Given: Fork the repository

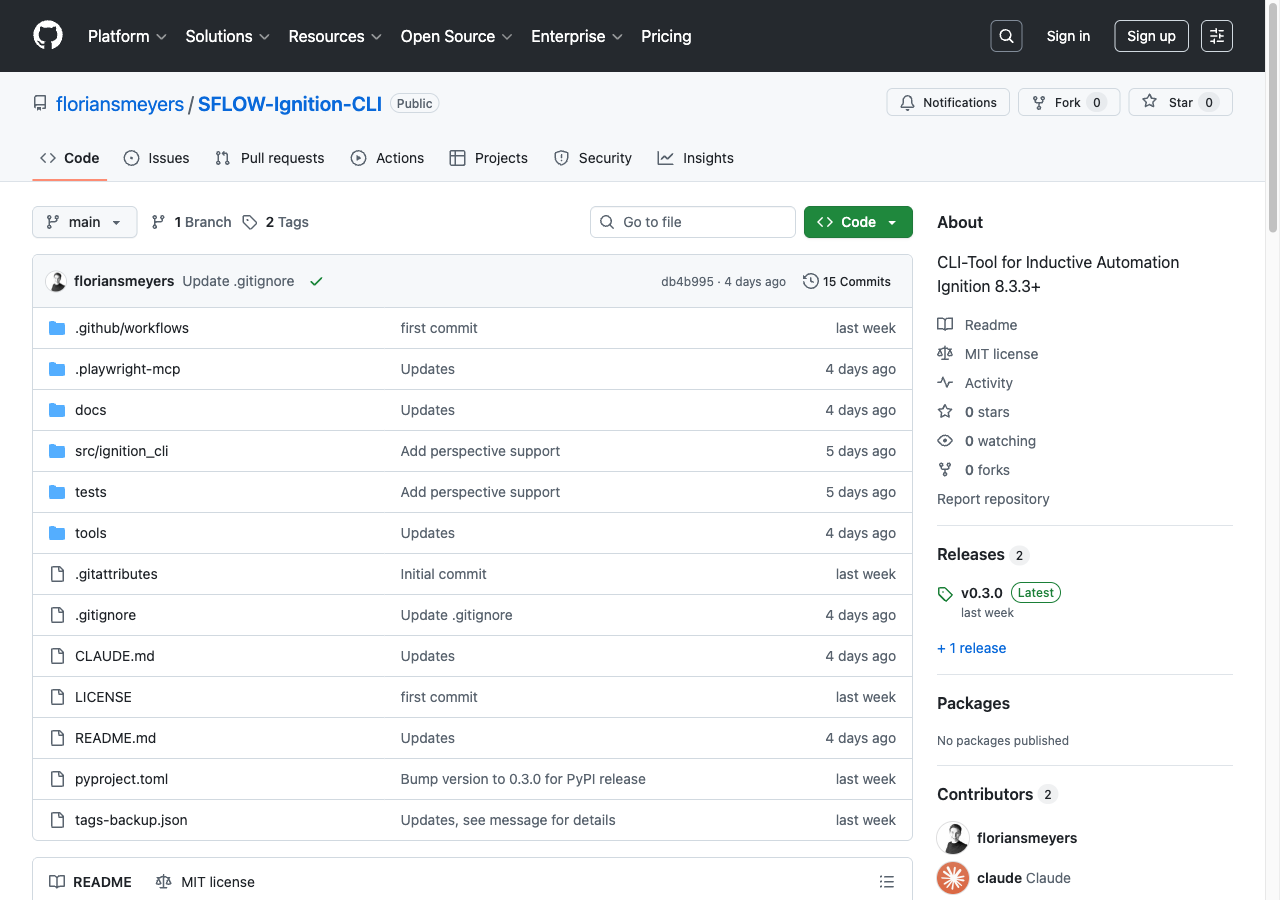Looking at the screenshot, I should 1068,102.
